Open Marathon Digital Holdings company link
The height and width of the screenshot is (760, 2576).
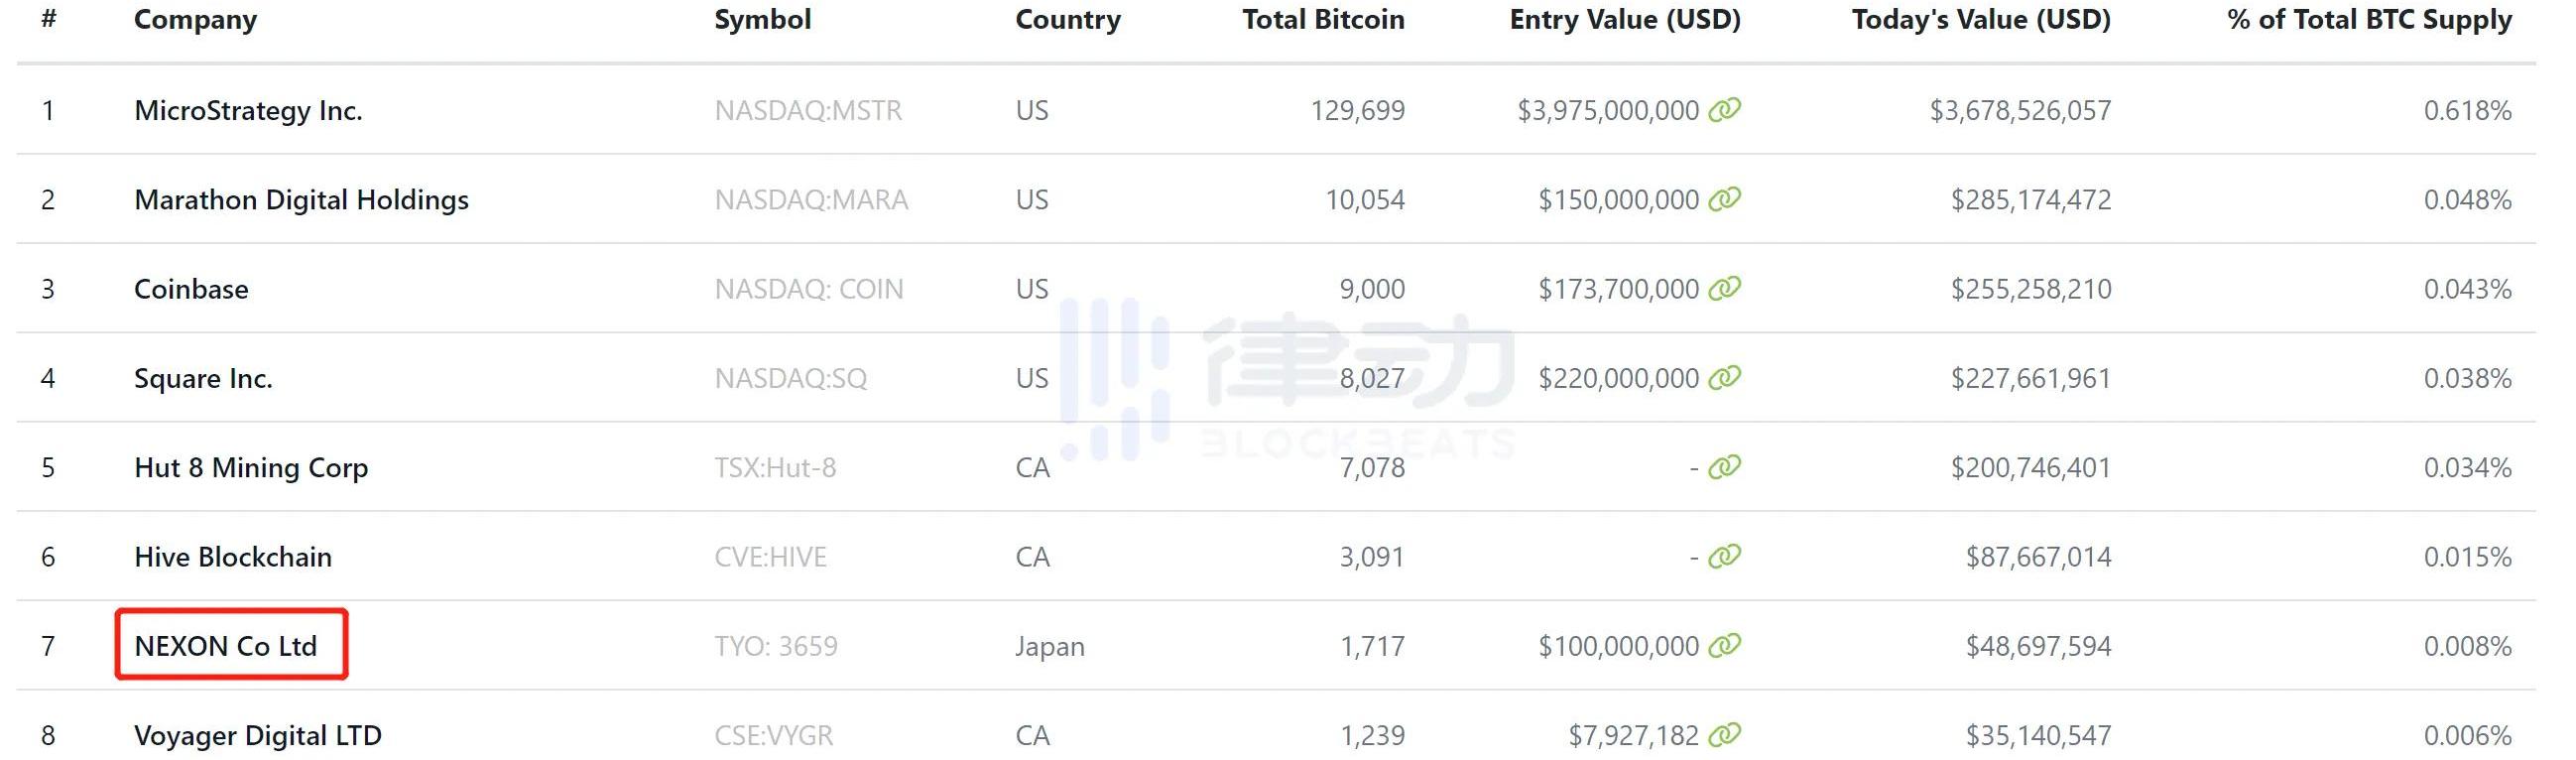click(301, 200)
